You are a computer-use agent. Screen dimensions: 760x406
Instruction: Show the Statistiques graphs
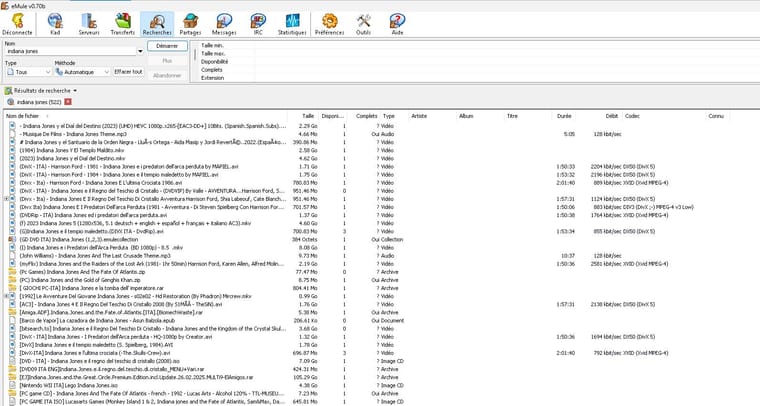[x=292, y=22]
